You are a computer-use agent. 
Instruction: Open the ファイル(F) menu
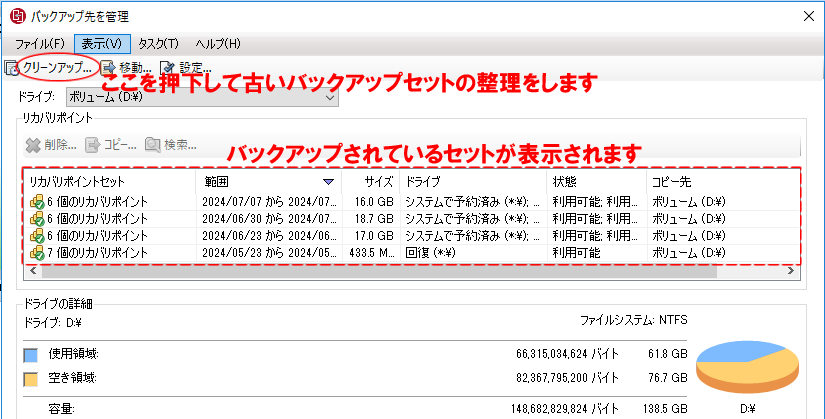tap(40, 44)
